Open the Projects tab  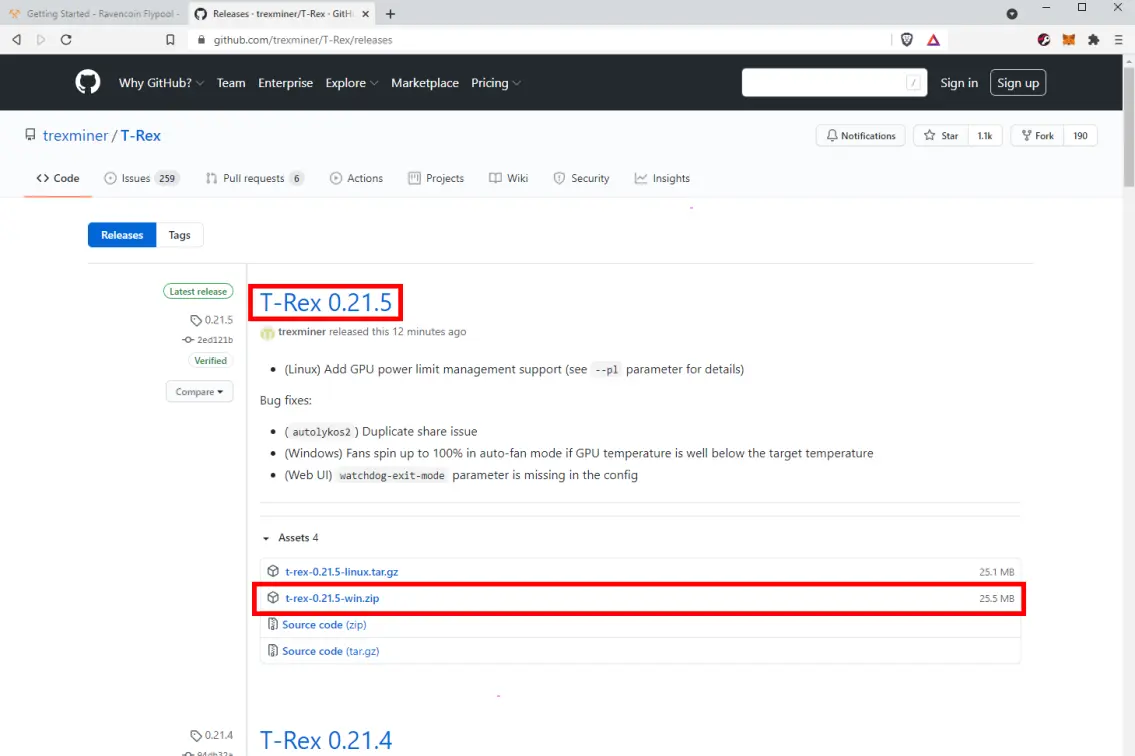(x=436, y=178)
